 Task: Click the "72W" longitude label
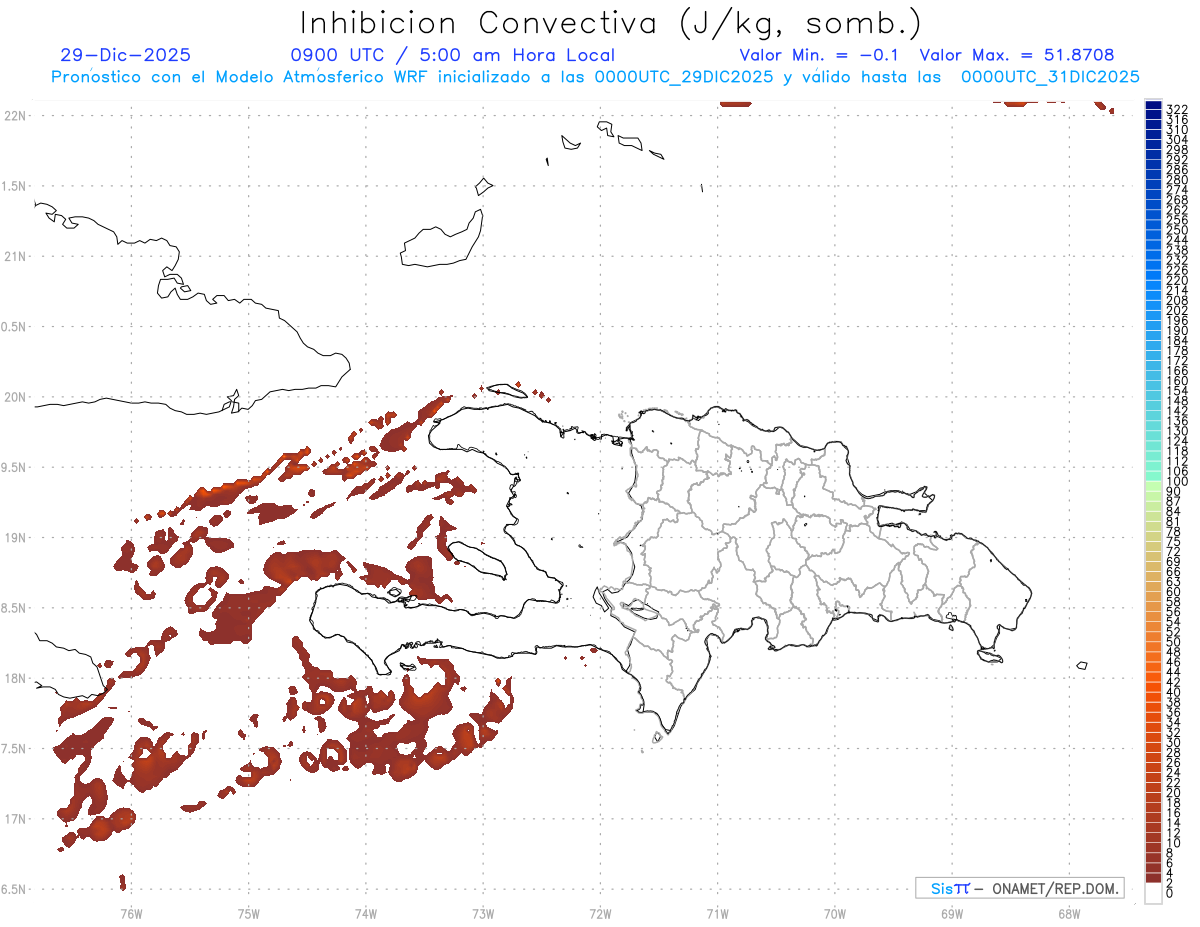600,913
